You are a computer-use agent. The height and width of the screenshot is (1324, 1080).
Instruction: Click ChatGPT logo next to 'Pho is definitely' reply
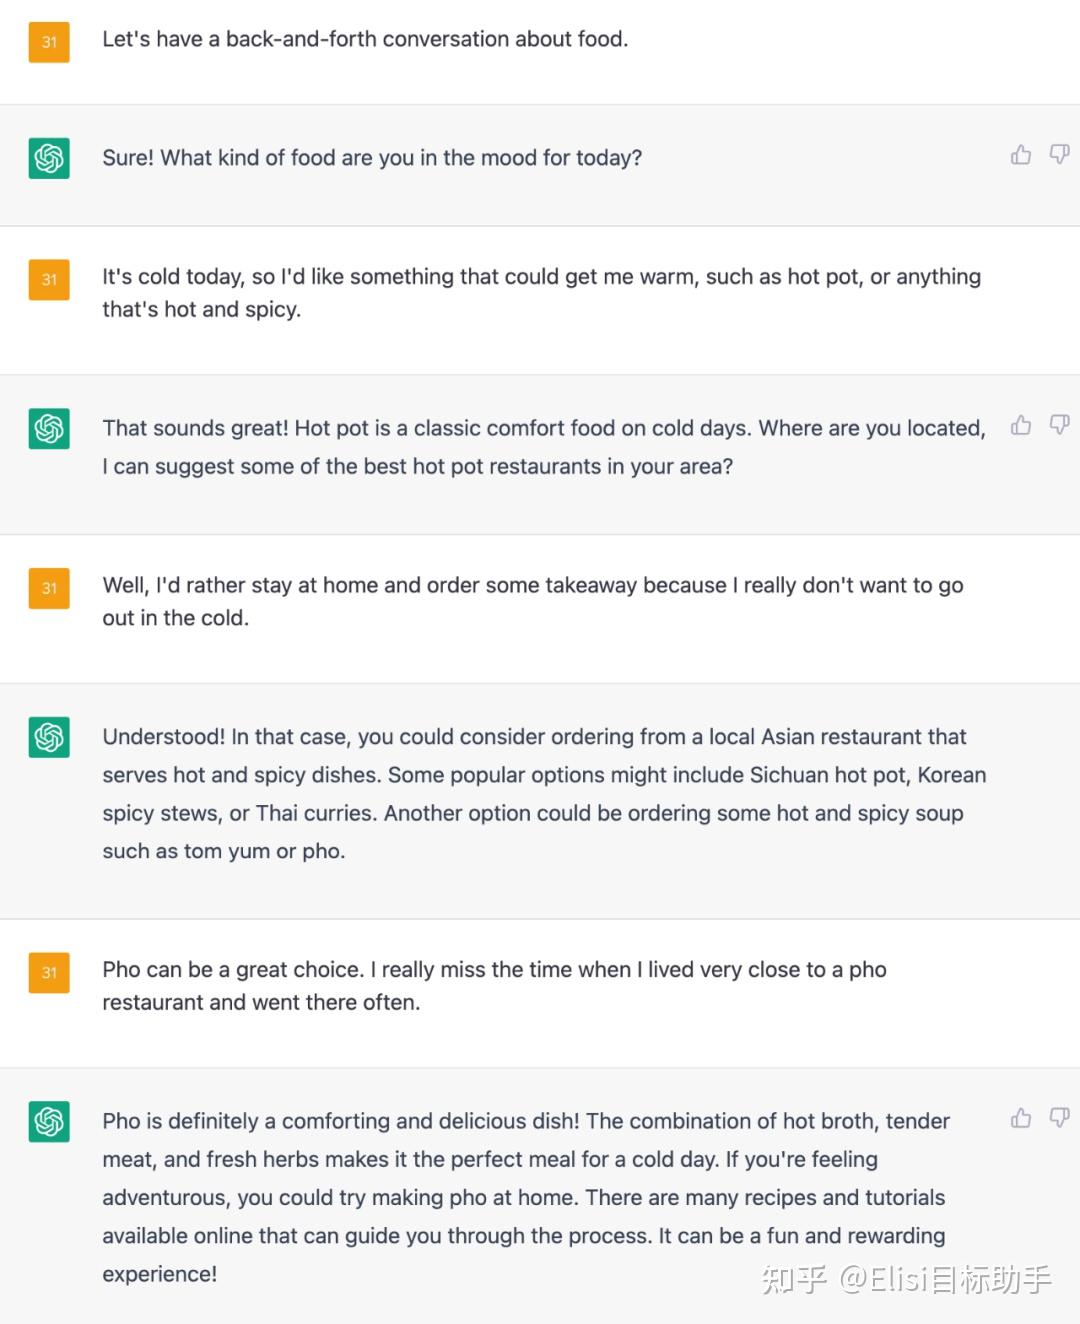[x=49, y=1121]
